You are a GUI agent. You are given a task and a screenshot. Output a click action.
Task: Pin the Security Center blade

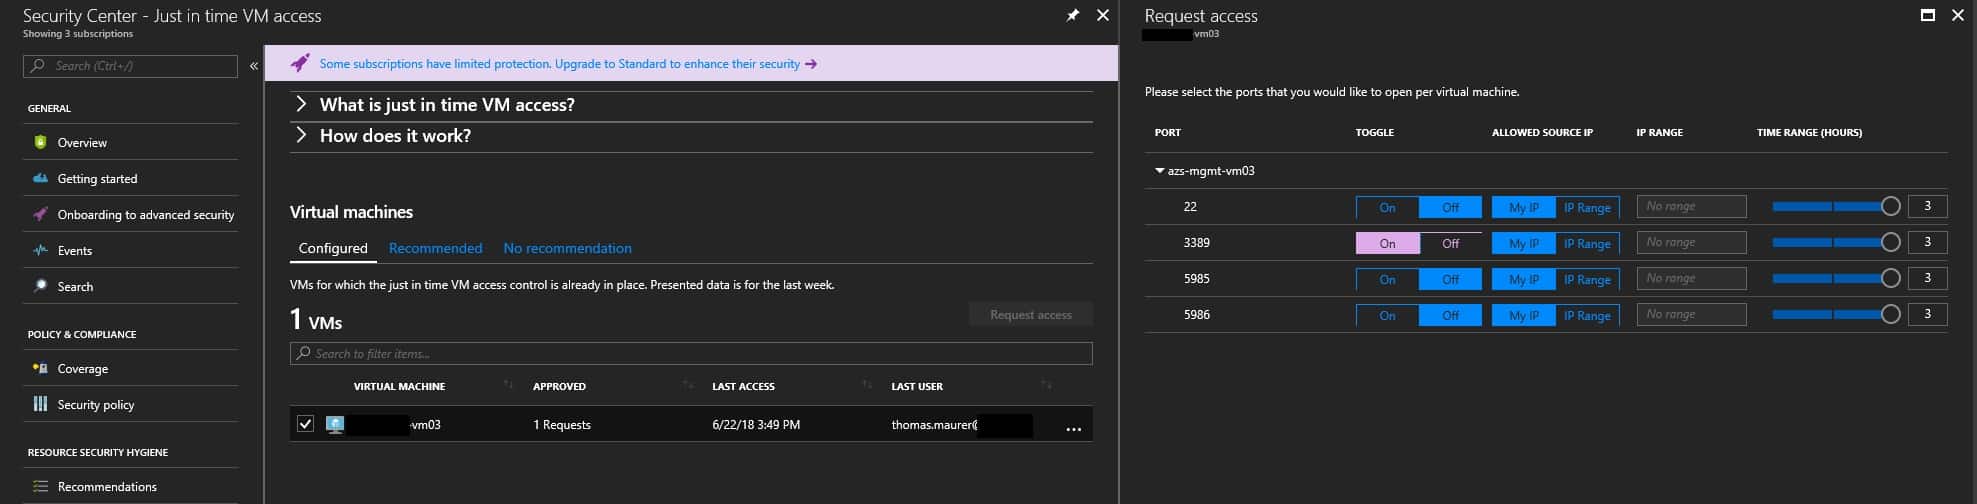pos(1072,16)
